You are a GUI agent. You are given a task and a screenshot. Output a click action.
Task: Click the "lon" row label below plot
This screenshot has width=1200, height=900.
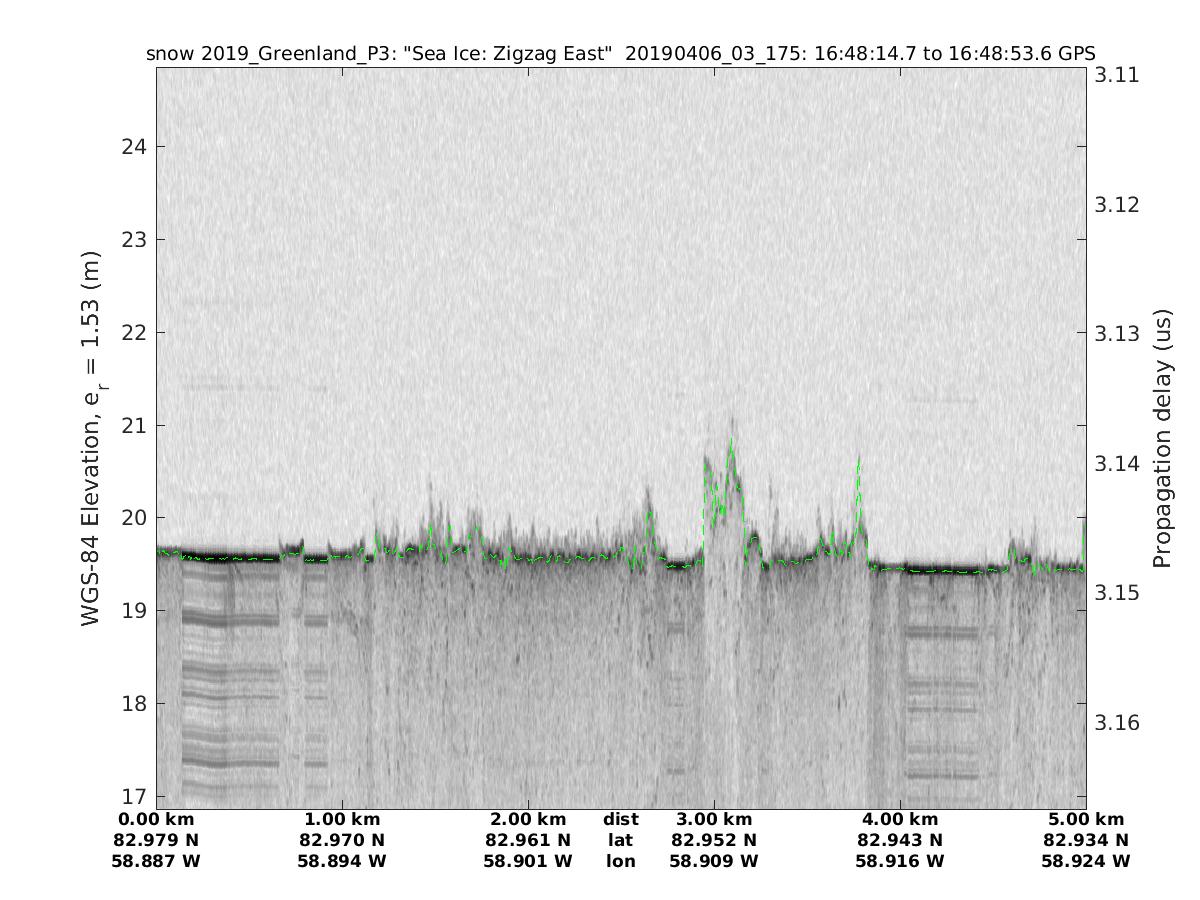coord(620,861)
